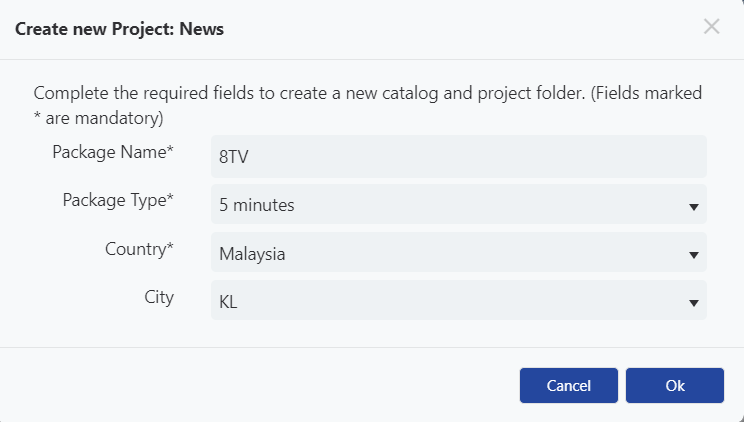Viewport: 744px width, 422px height.
Task: Click the mandatory fields instruction text
Action: 368,105
